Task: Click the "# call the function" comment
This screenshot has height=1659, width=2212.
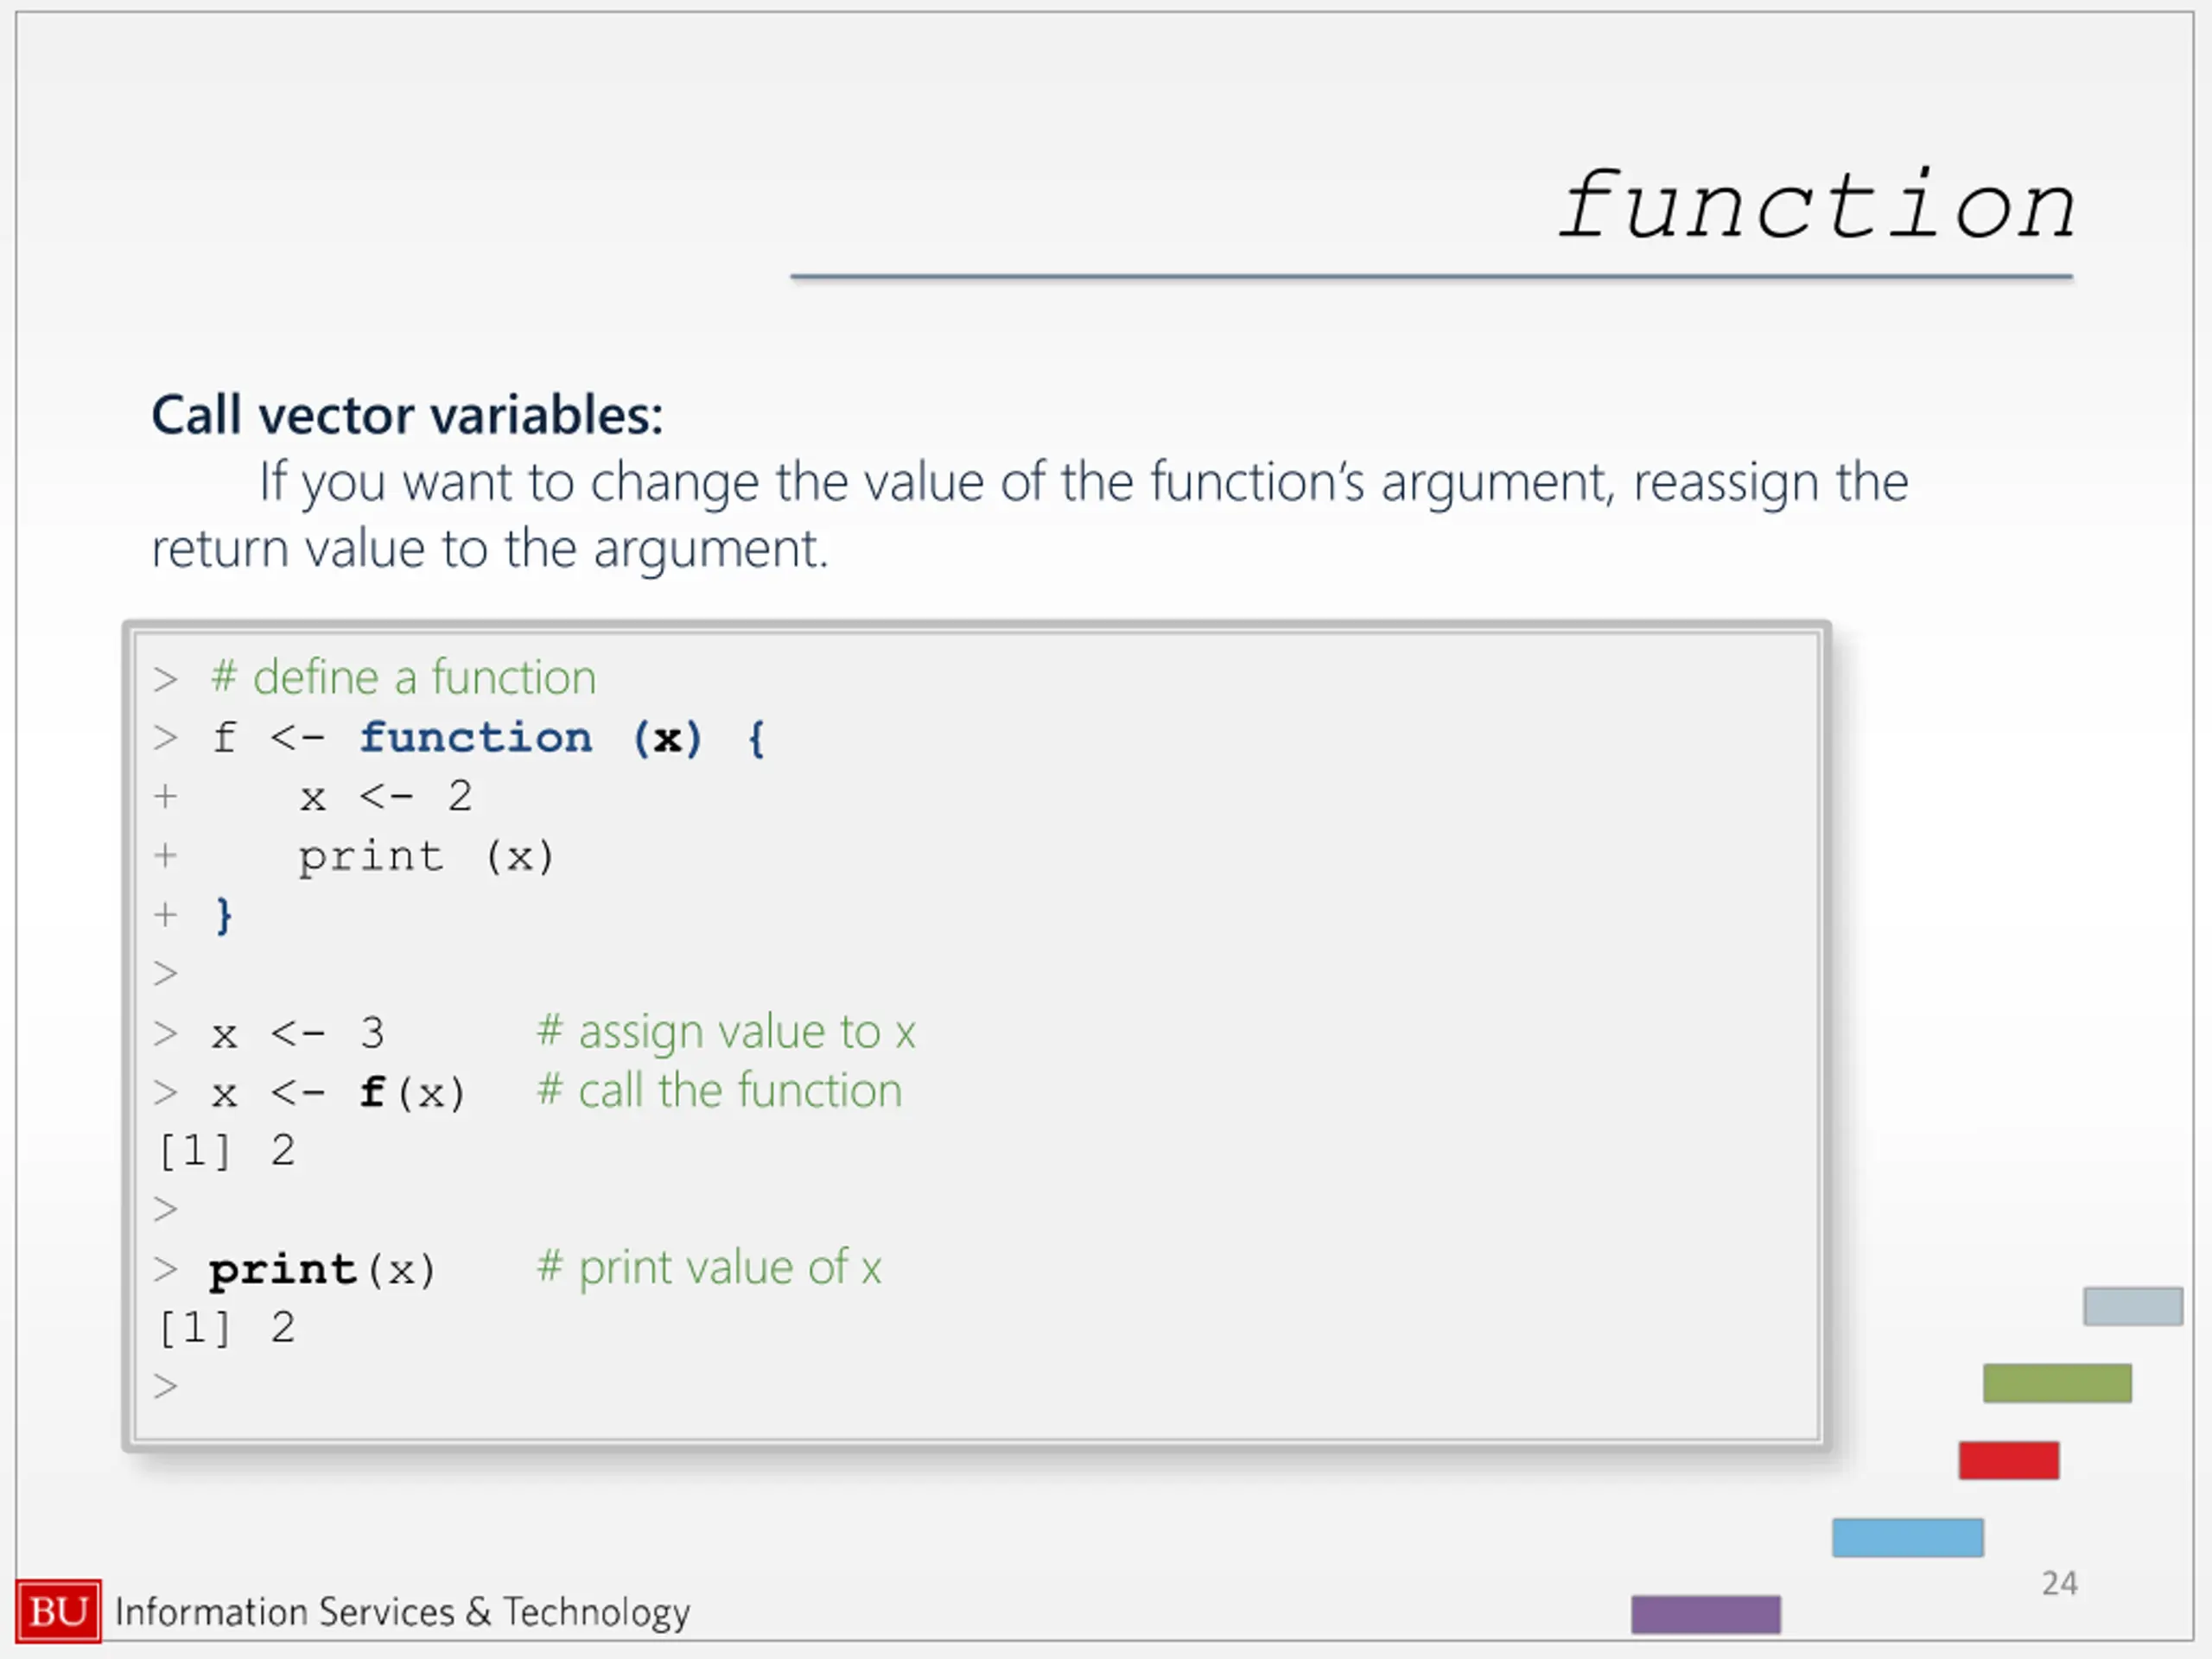Action: click(x=720, y=1090)
